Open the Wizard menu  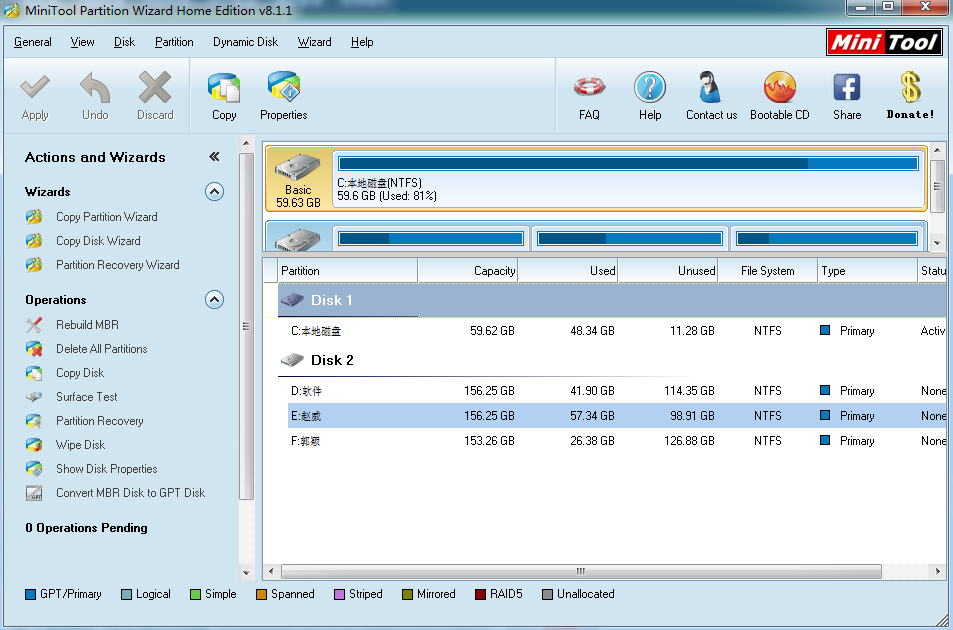point(314,42)
